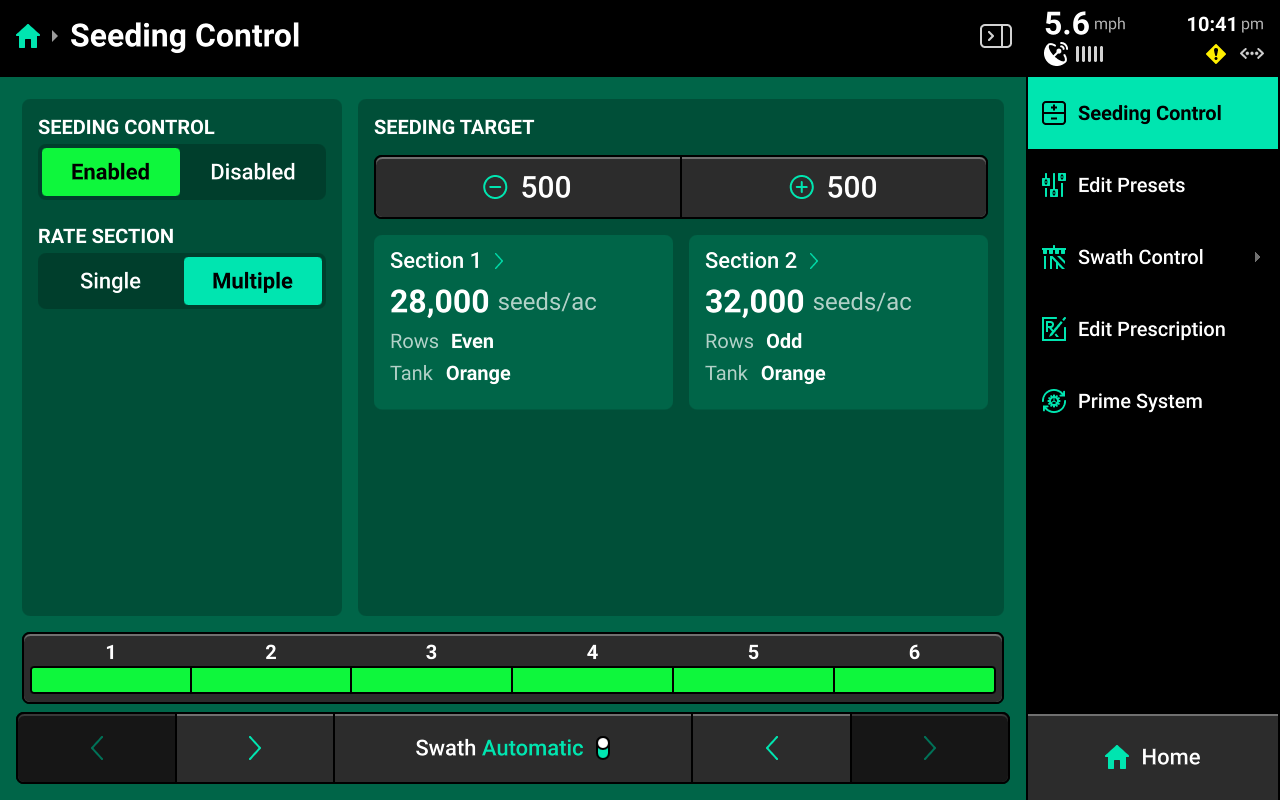Open Seeding Control menu item
Image resolution: width=1280 pixels, height=800 pixels.
[1153, 113]
